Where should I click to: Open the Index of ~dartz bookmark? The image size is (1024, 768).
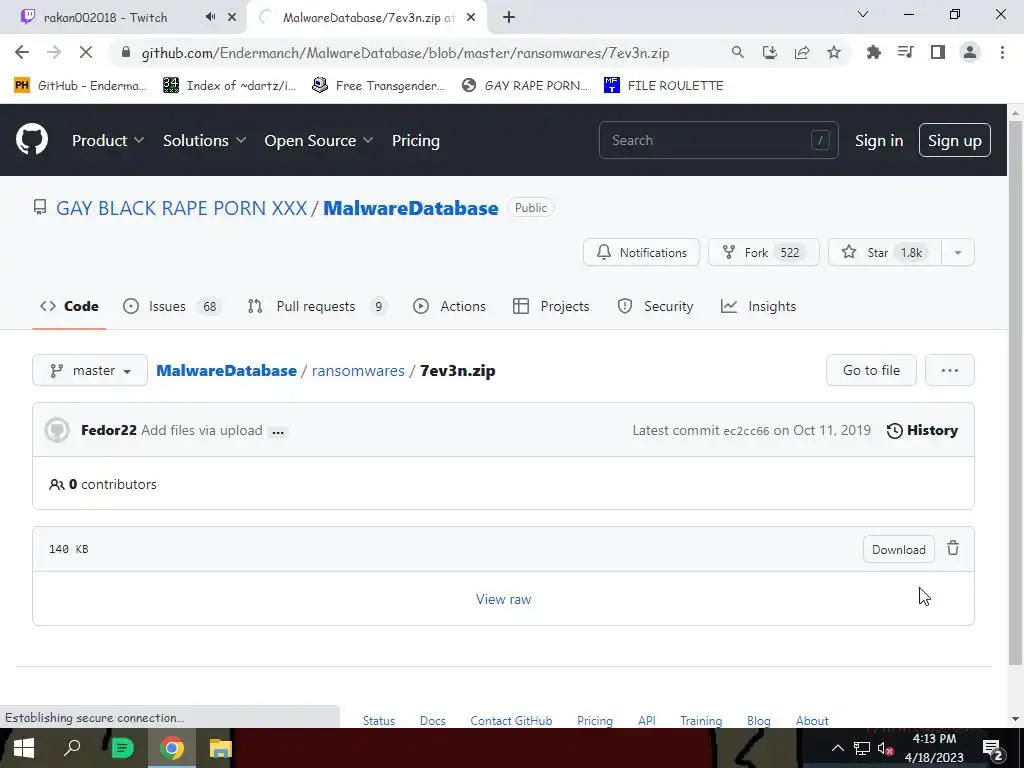(x=229, y=86)
